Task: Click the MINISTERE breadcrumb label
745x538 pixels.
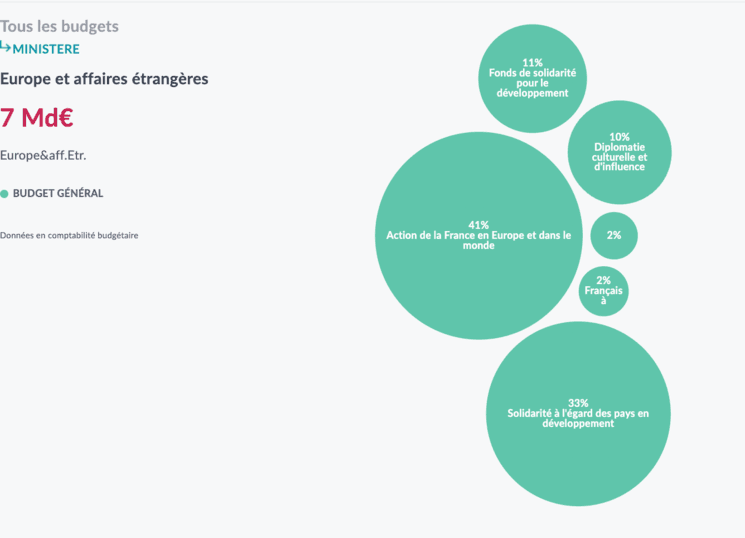Action: [46, 48]
